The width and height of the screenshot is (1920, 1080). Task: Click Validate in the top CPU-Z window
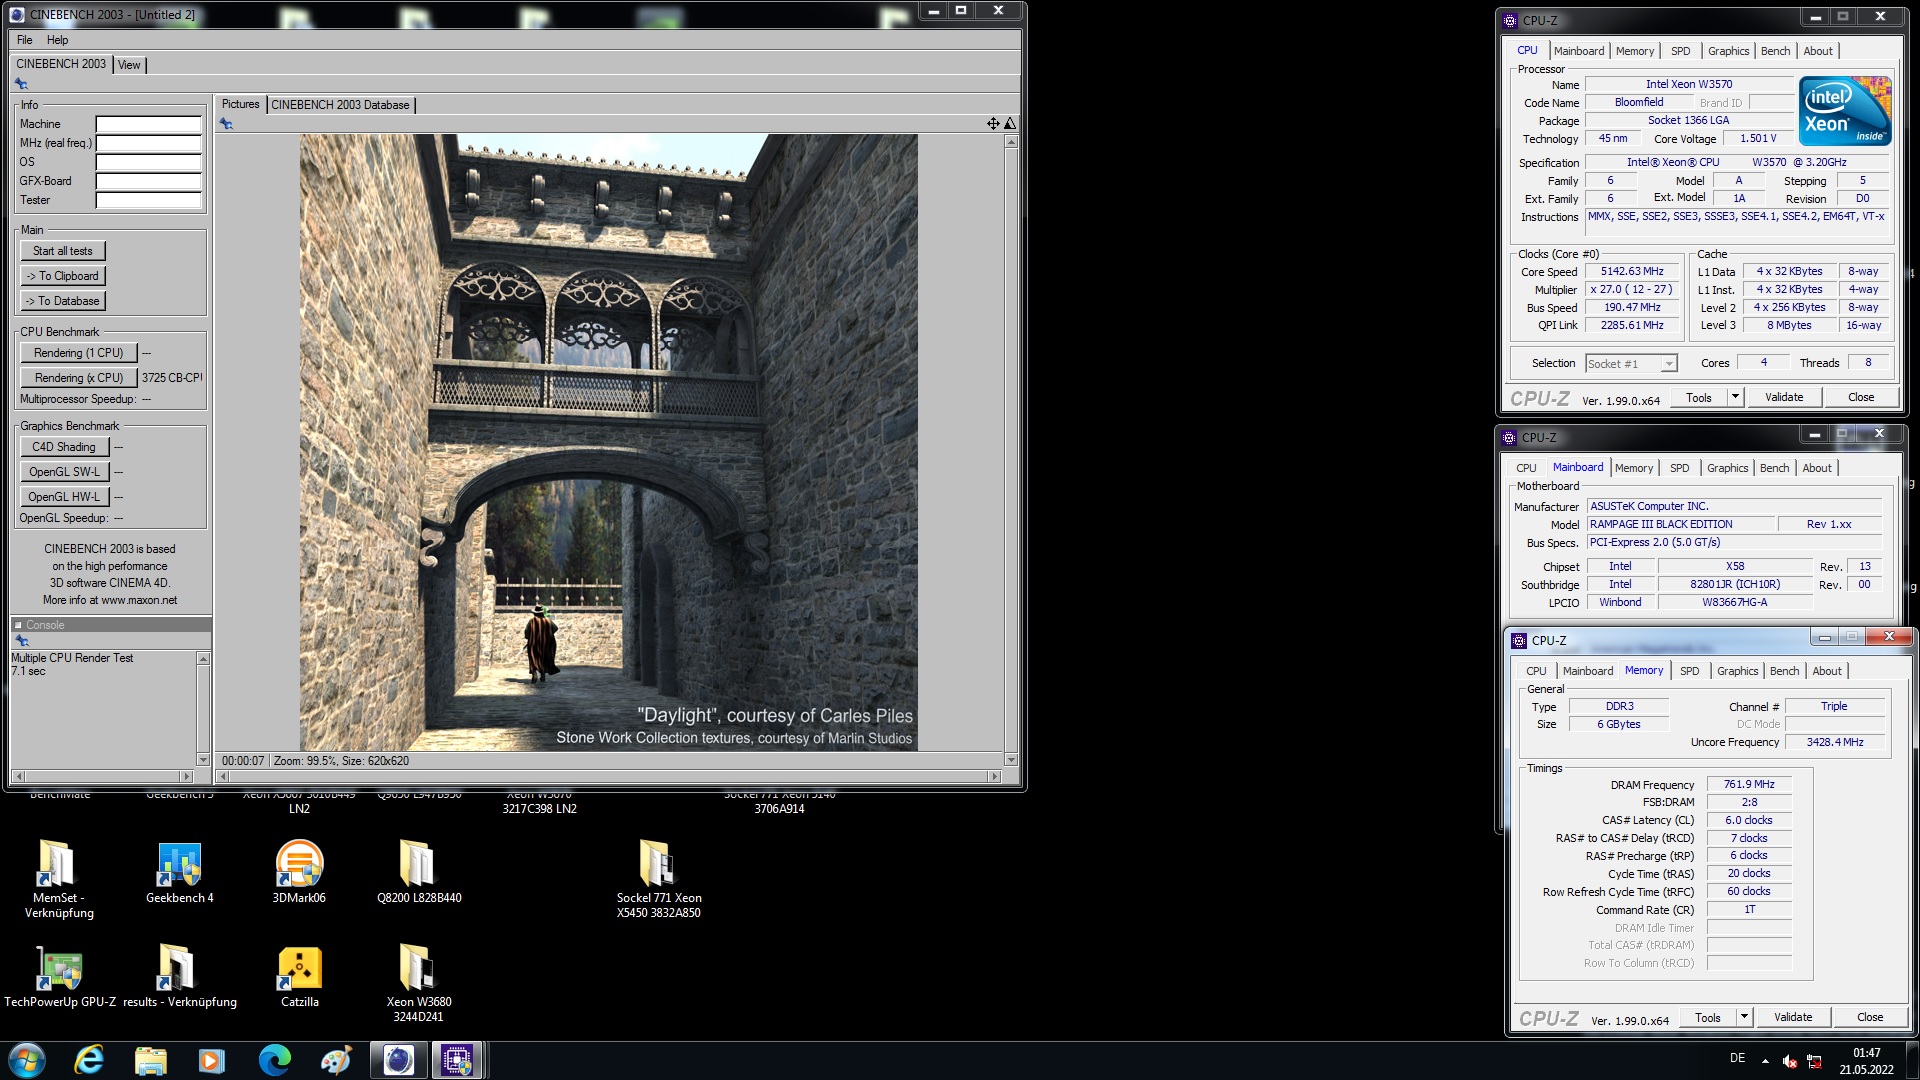point(1784,397)
